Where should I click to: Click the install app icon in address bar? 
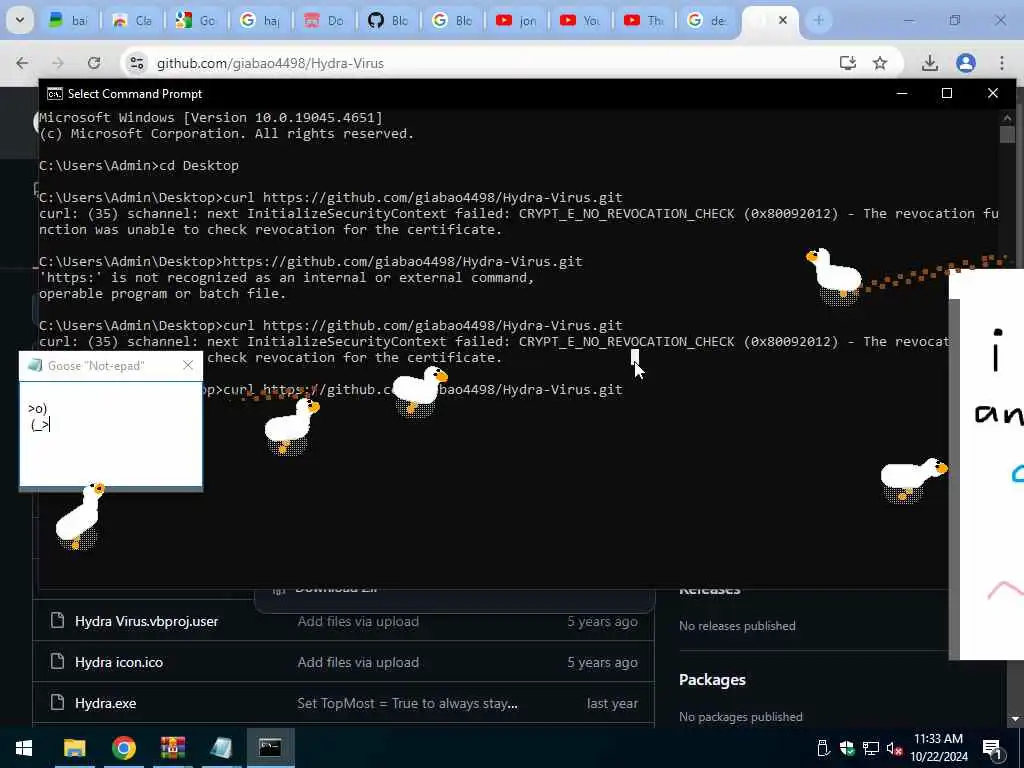[x=848, y=63]
